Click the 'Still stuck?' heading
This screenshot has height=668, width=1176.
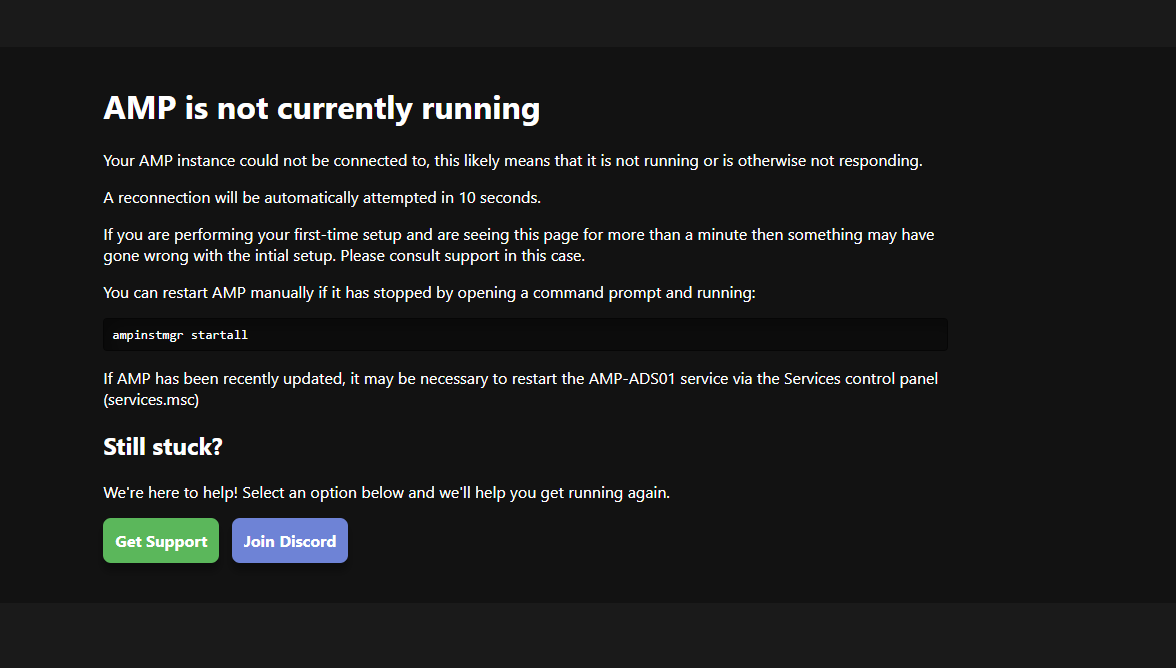pos(163,447)
